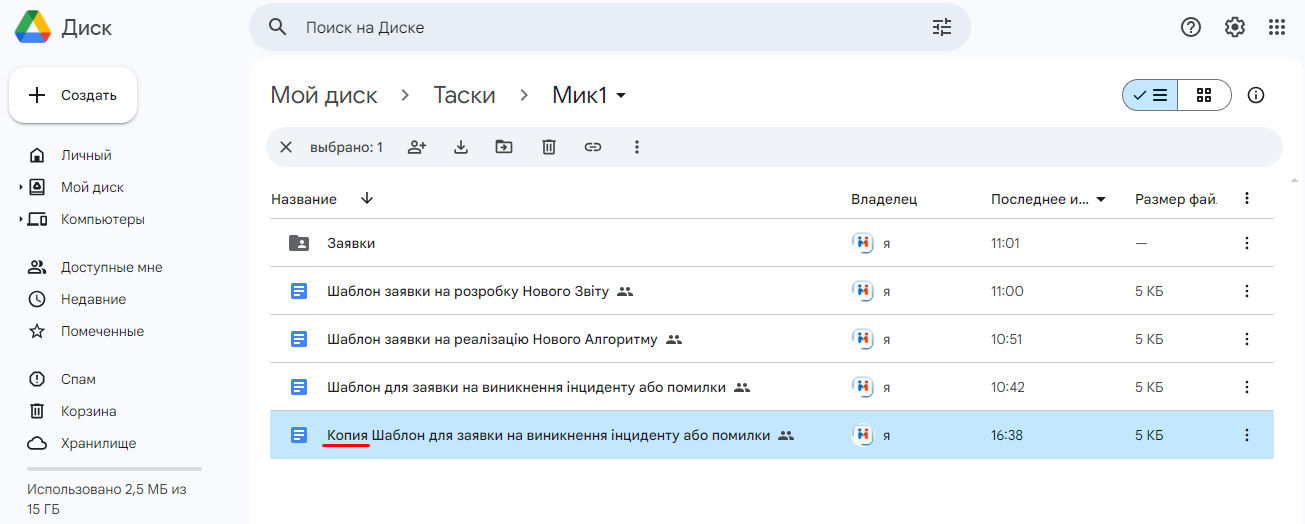1305x524 pixels.
Task: Click the Поиск на Диске field
Action: 600,27
